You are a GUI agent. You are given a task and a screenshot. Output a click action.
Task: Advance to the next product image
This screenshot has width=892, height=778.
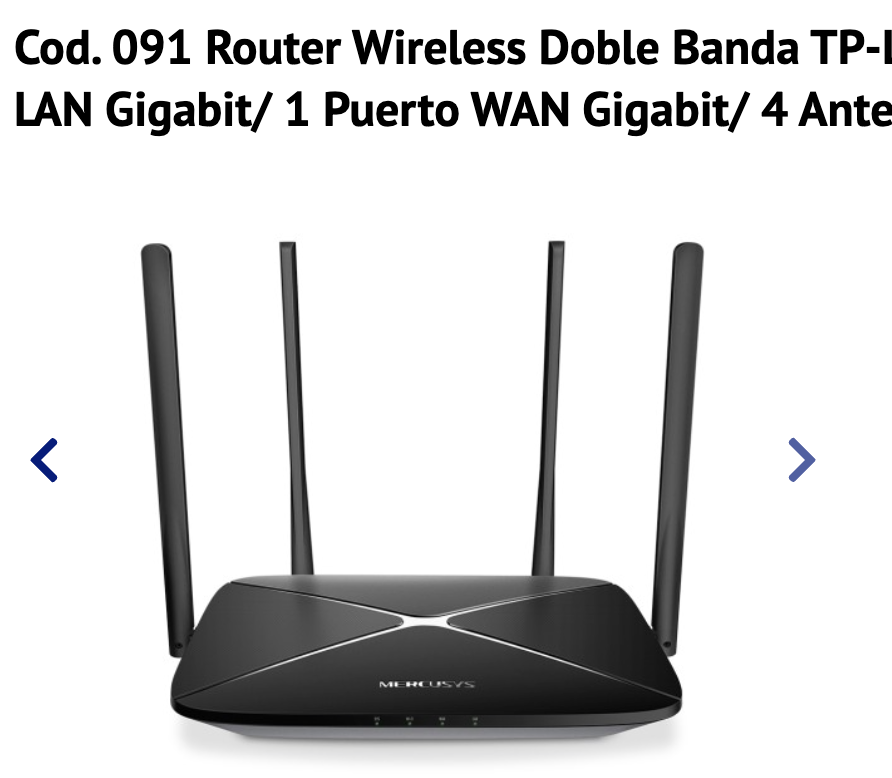click(x=802, y=460)
